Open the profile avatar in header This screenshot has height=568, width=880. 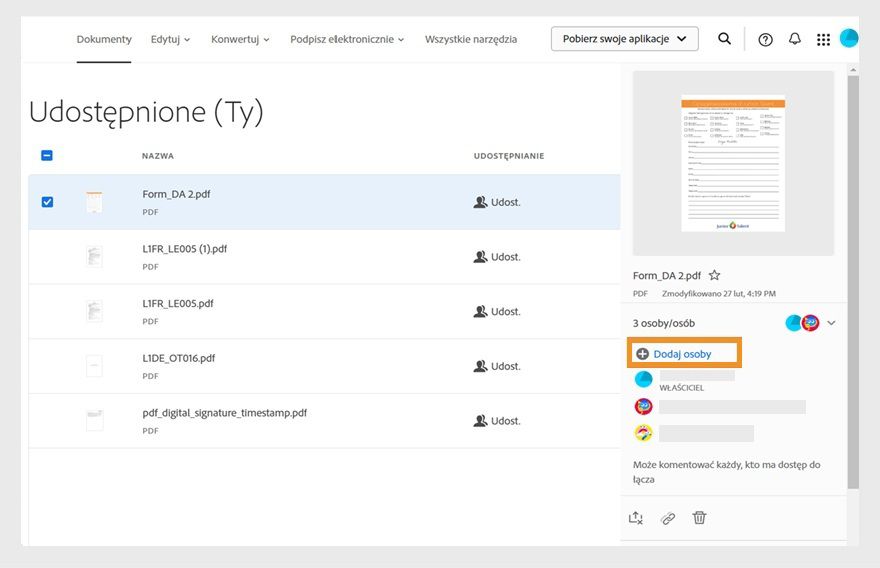849,38
